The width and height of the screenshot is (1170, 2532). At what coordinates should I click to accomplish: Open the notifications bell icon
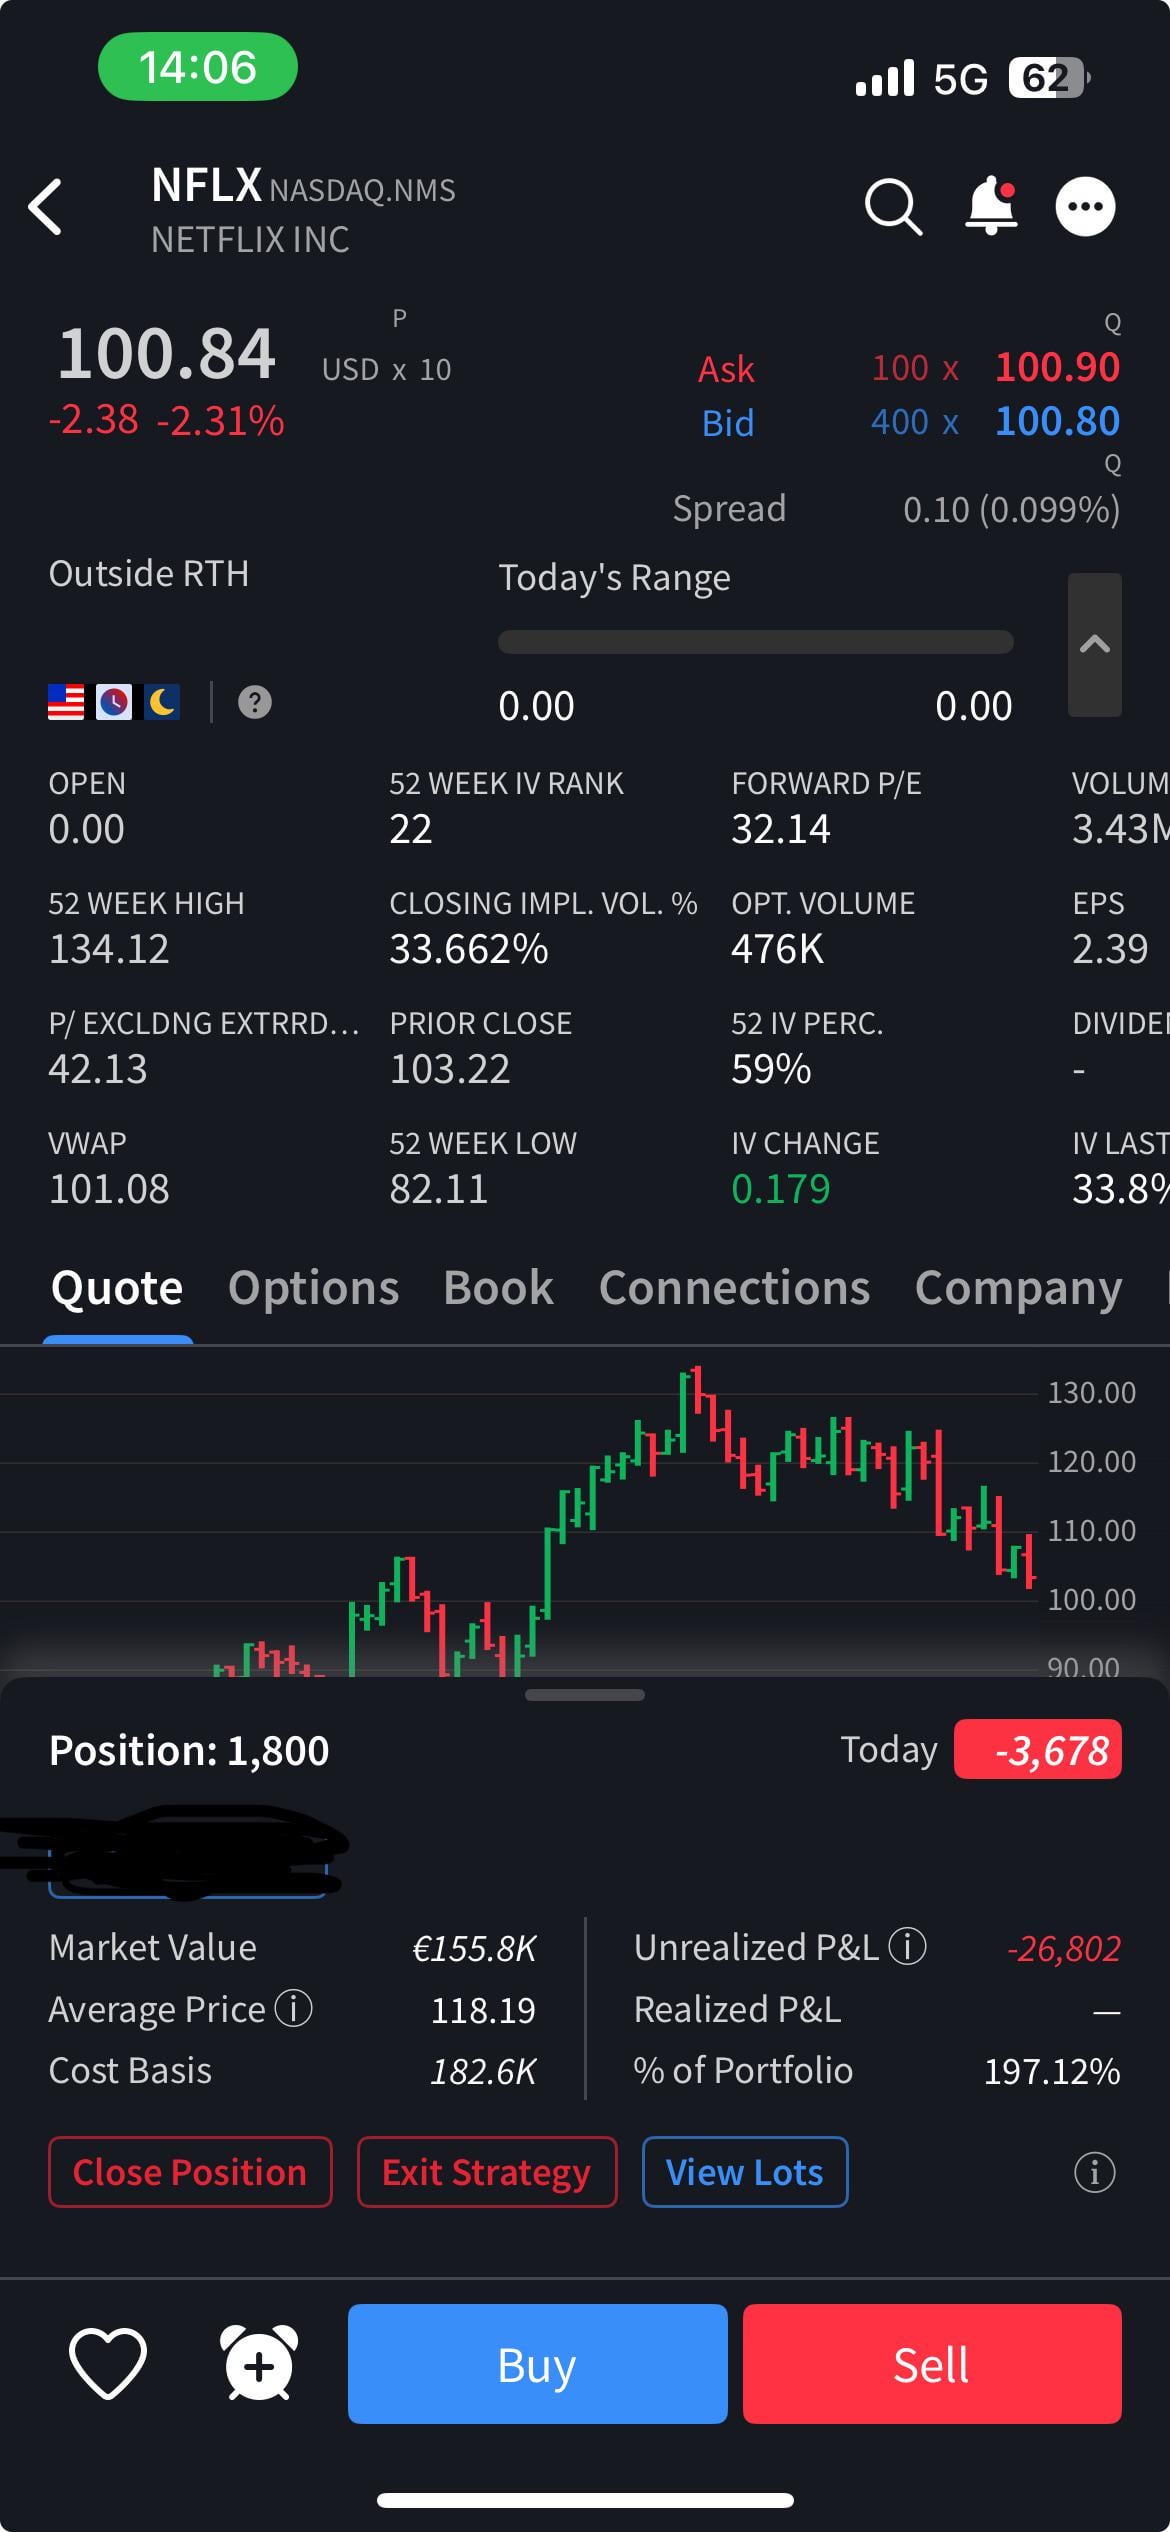pos(991,206)
